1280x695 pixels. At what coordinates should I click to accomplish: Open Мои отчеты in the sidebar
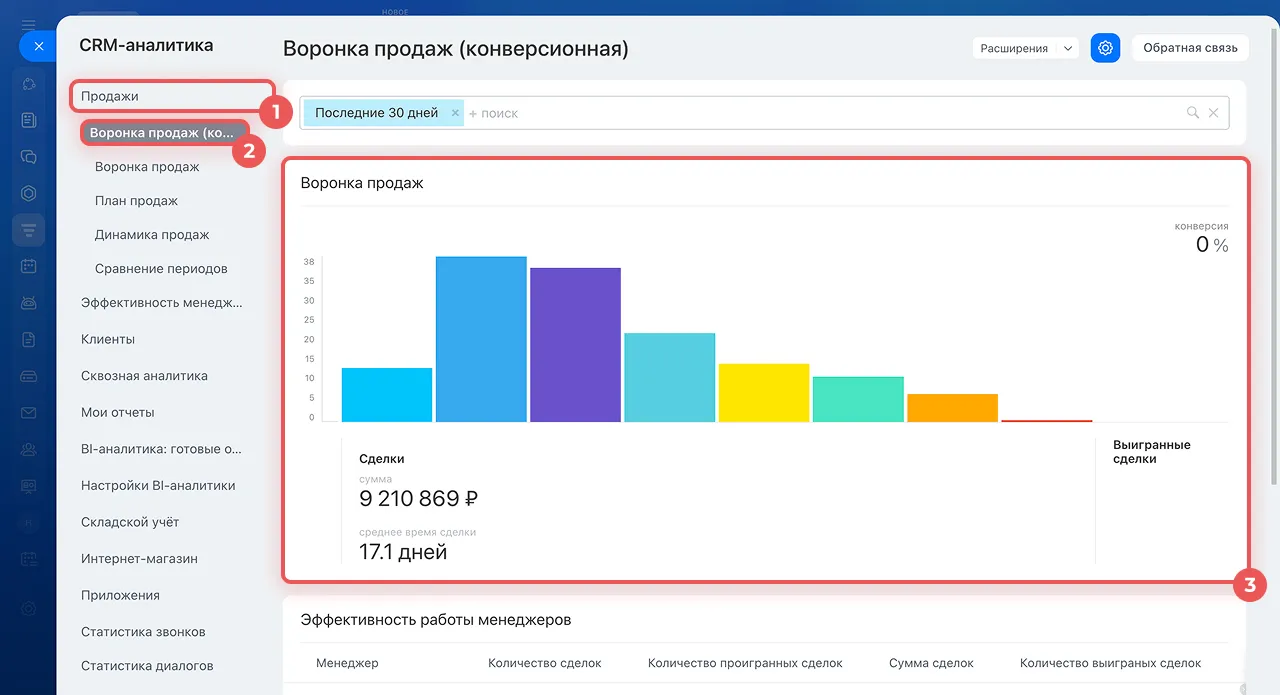pyautogui.click(x=118, y=412)
